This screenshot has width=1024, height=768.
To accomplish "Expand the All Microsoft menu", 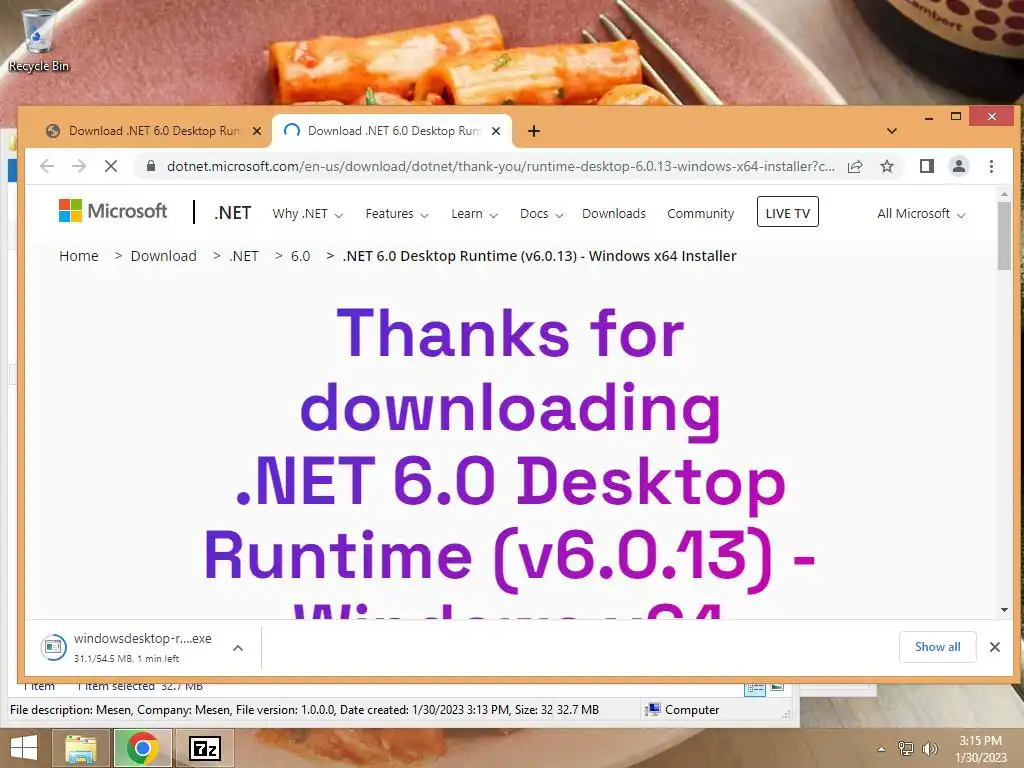I will [921, 214].
